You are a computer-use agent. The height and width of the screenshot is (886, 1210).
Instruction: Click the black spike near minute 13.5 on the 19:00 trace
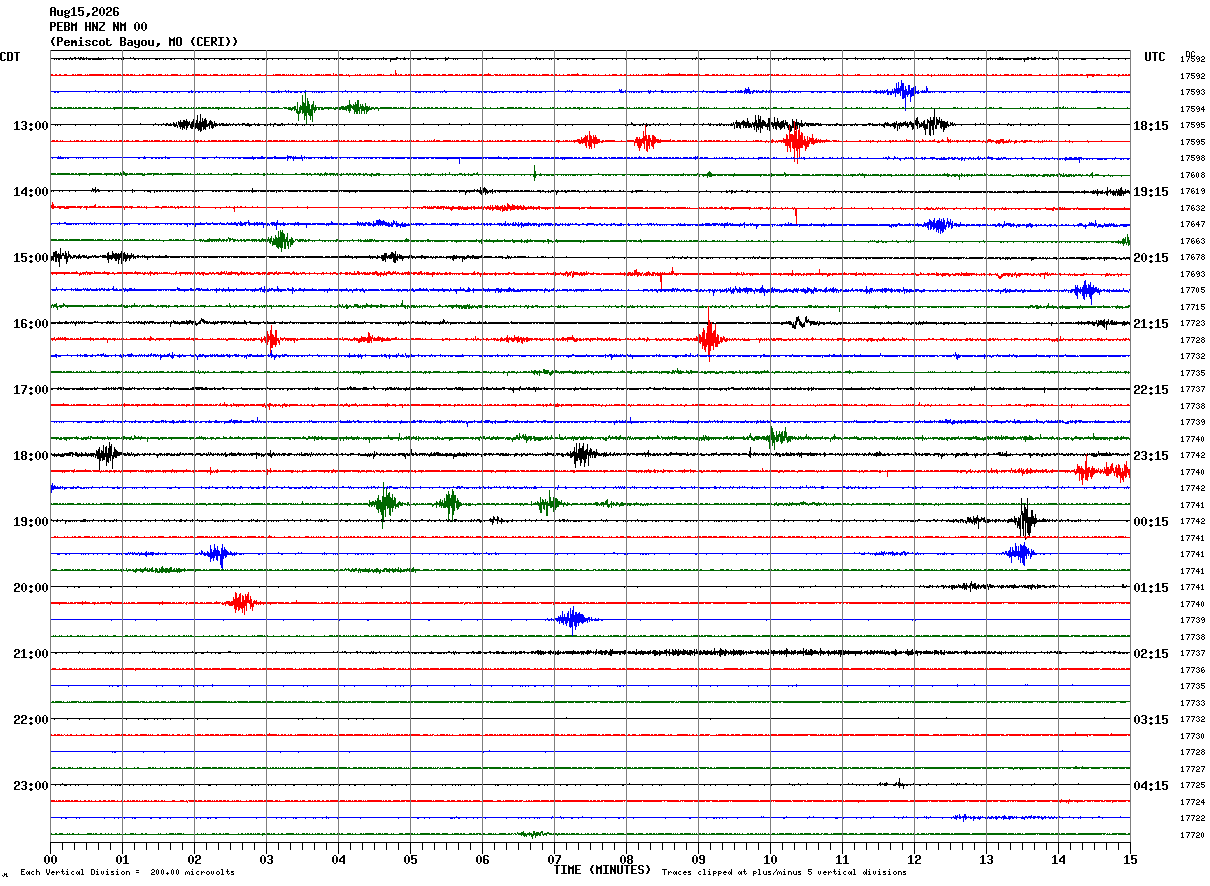[1026, 519]
